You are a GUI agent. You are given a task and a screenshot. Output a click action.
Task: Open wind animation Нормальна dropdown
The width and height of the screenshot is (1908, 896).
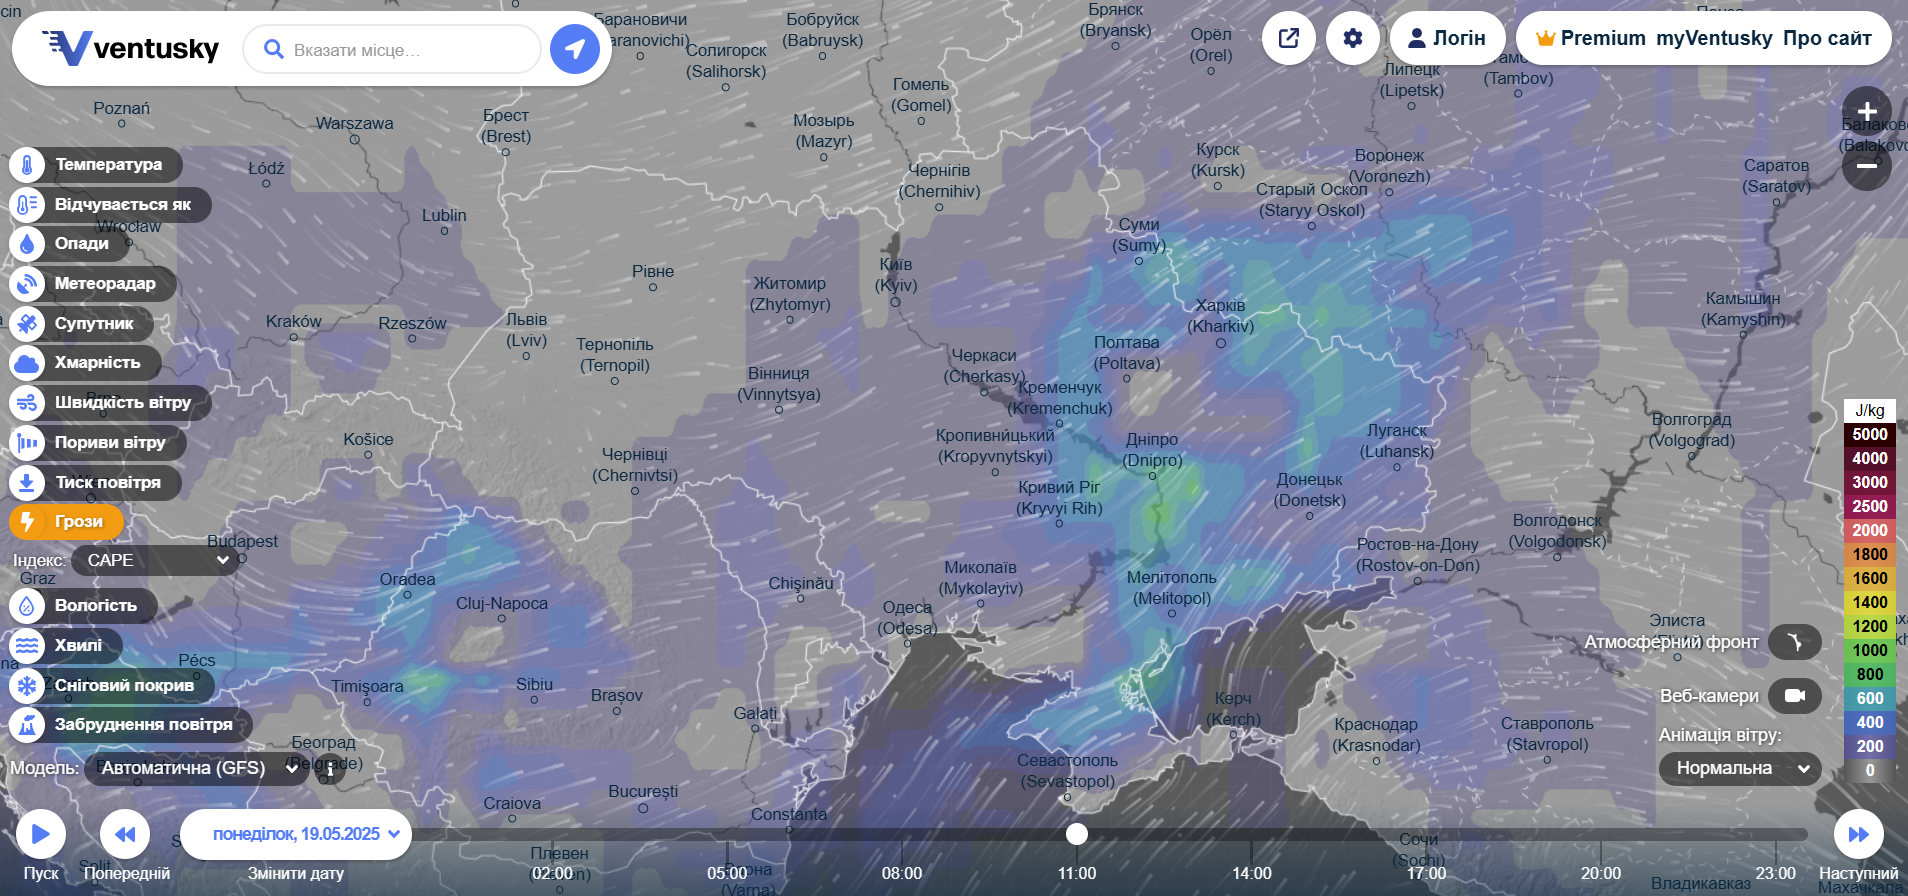pos(1739,768)
